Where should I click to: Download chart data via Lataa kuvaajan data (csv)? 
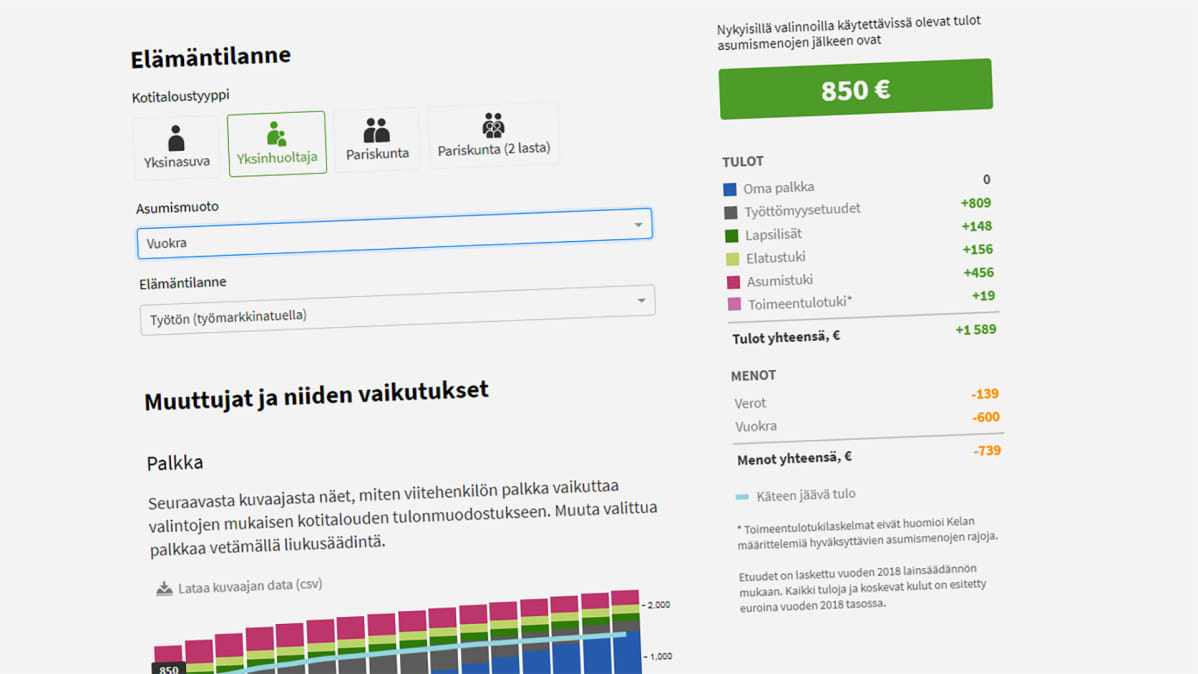[239, 586]
